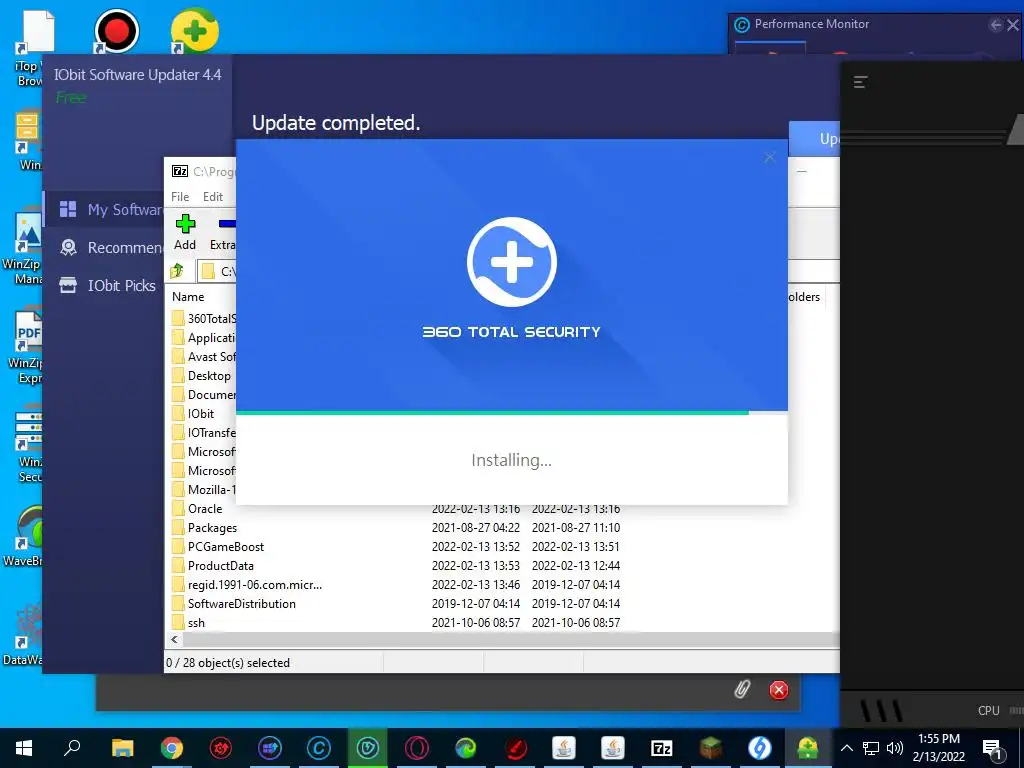Click the Update completed heading

(336, 123)
